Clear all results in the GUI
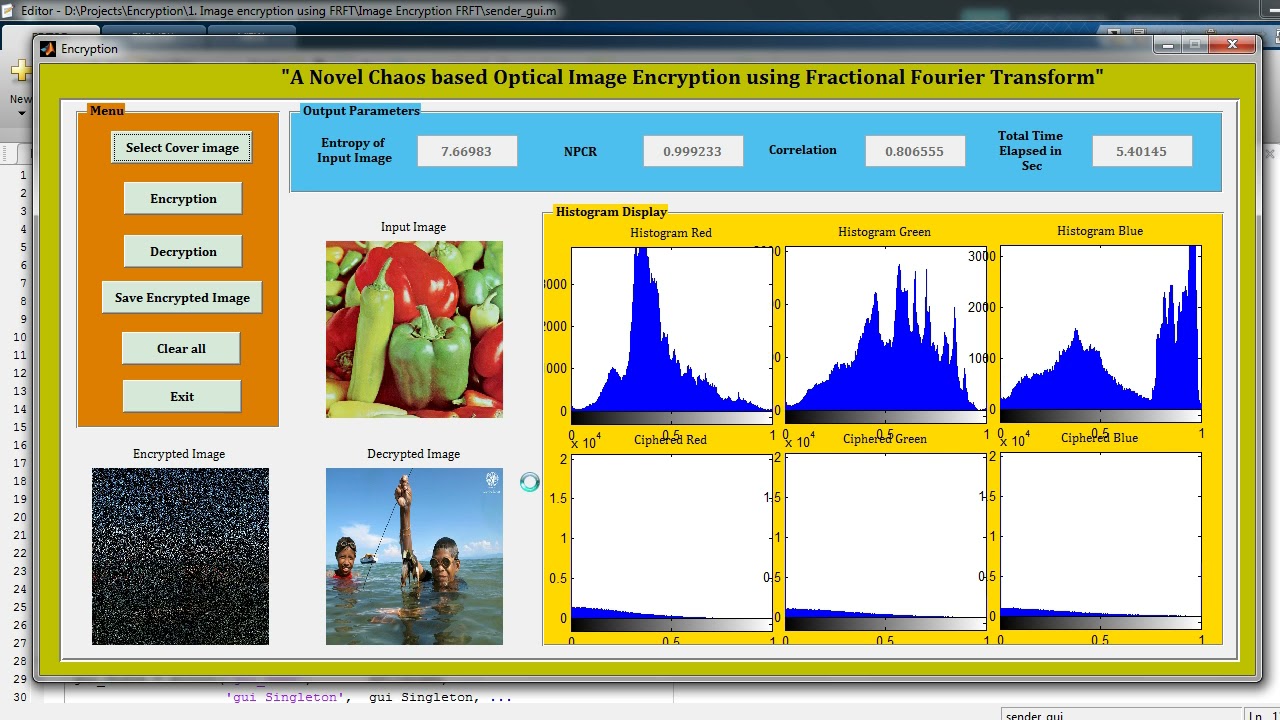 pos(181,348)
